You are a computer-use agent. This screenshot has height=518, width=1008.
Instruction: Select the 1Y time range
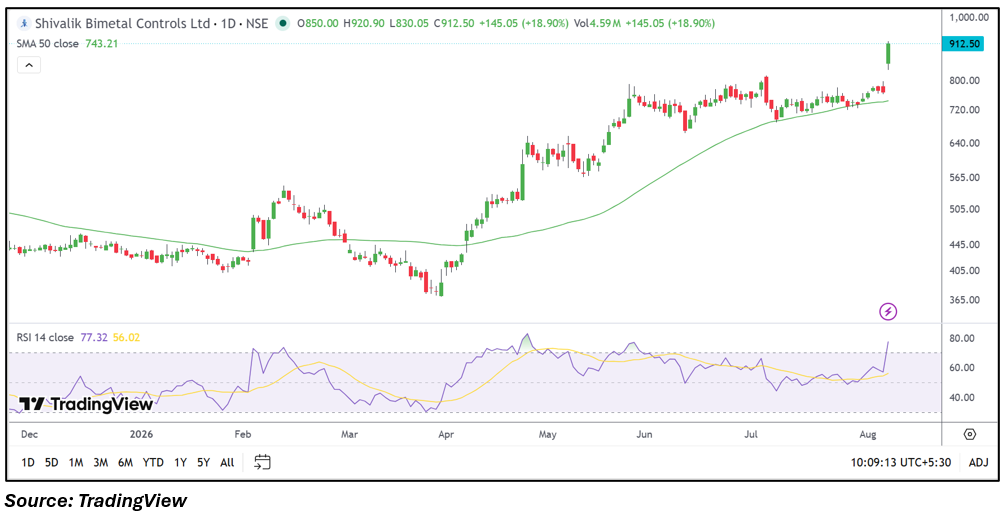pyautogui.click(x=181, y=463)
